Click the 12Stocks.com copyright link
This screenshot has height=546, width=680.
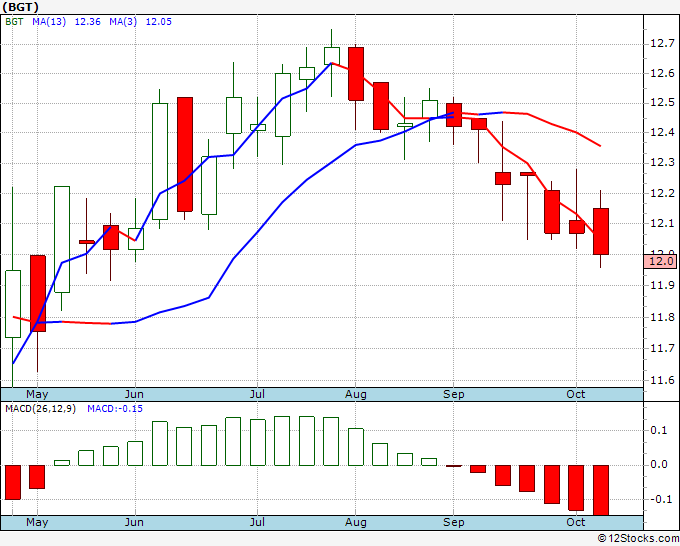pyautogui.click(x=638, y=538)
